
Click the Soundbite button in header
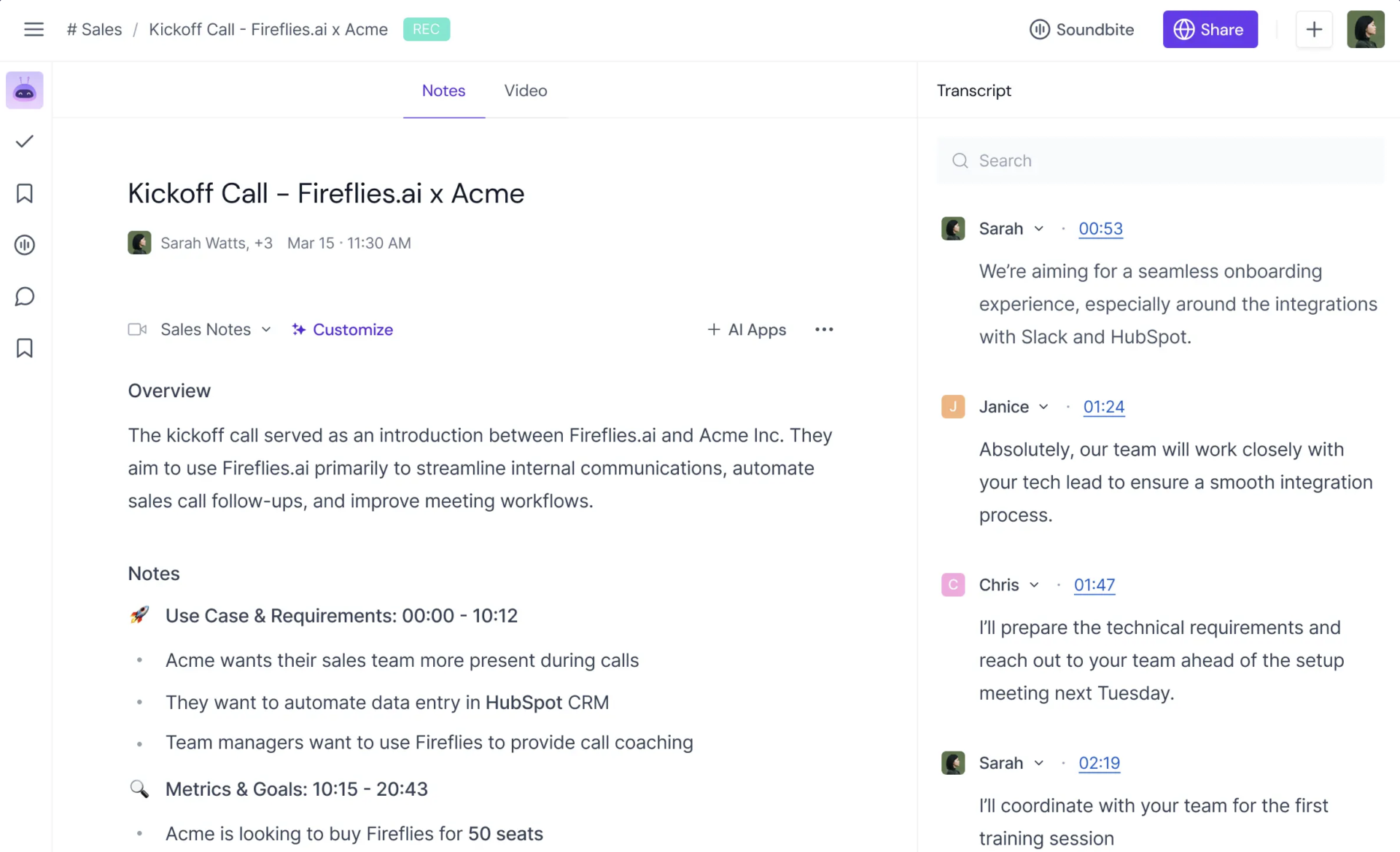1082,29
